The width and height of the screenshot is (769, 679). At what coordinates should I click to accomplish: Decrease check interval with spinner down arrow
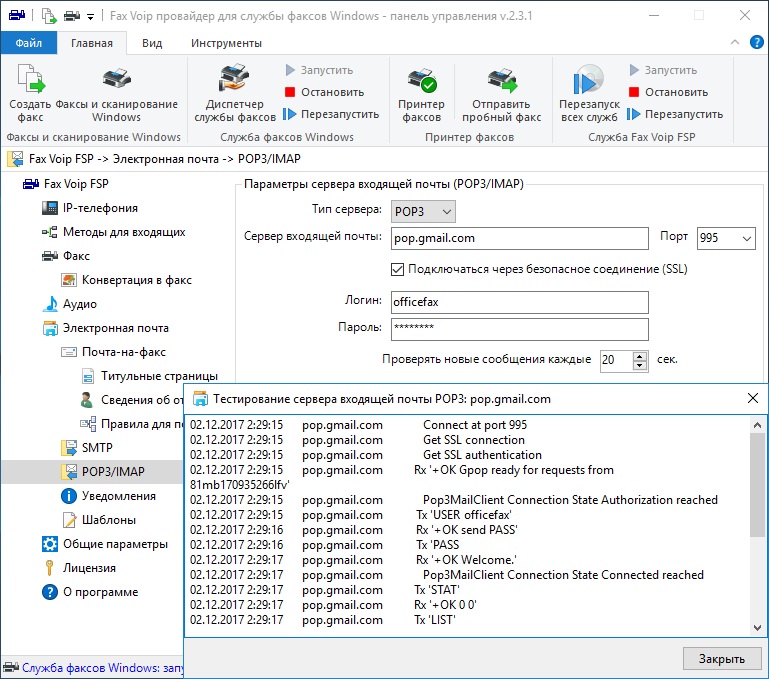640,366
